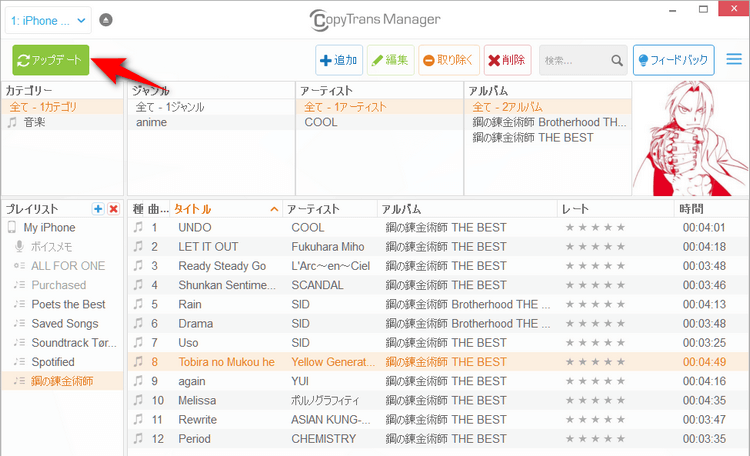The image size is (750, 456).
Task: Open the Saved Songs playlist
Action: (62, 324)
